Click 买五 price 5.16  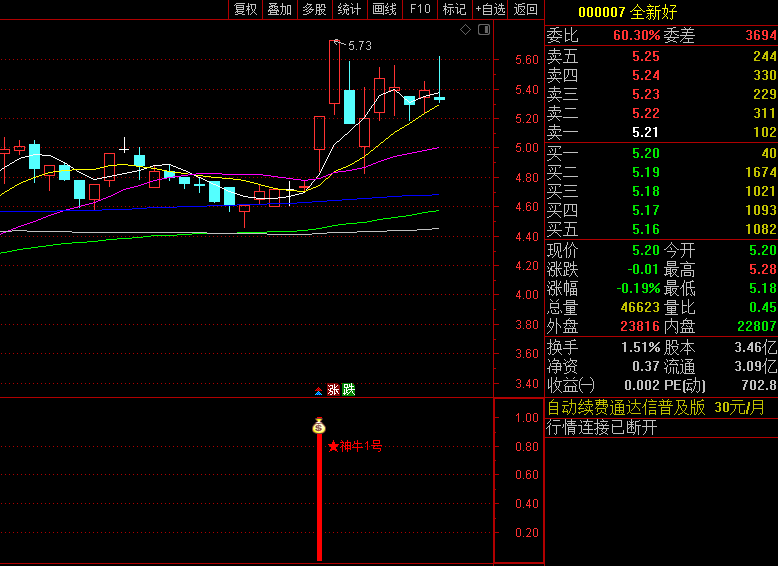click(x=646, y=229)
